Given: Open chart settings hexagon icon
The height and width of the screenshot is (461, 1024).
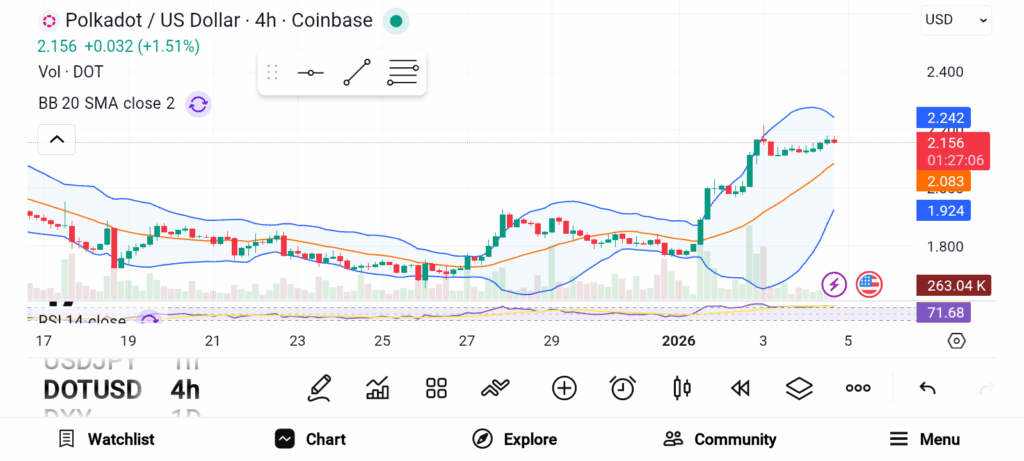Looking at the screenshot, I should pyautogui.click(x=956, y=341).
